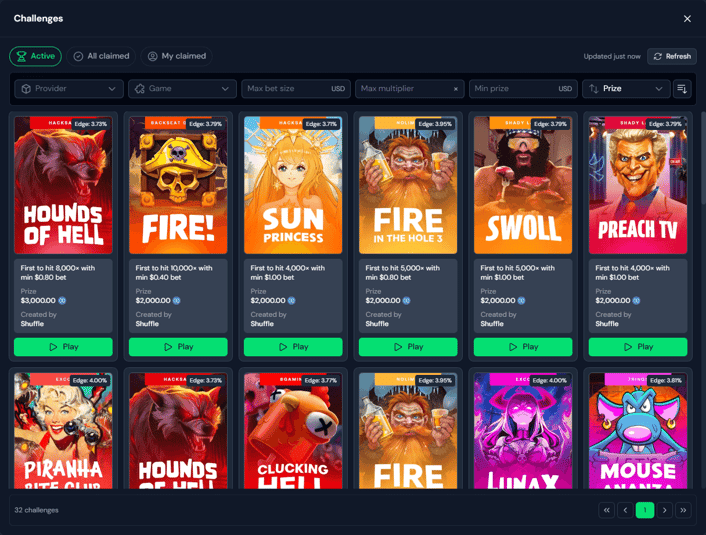Expand the Game dropdown
Viewport: 706px width, 535px height.
[182, 89]
